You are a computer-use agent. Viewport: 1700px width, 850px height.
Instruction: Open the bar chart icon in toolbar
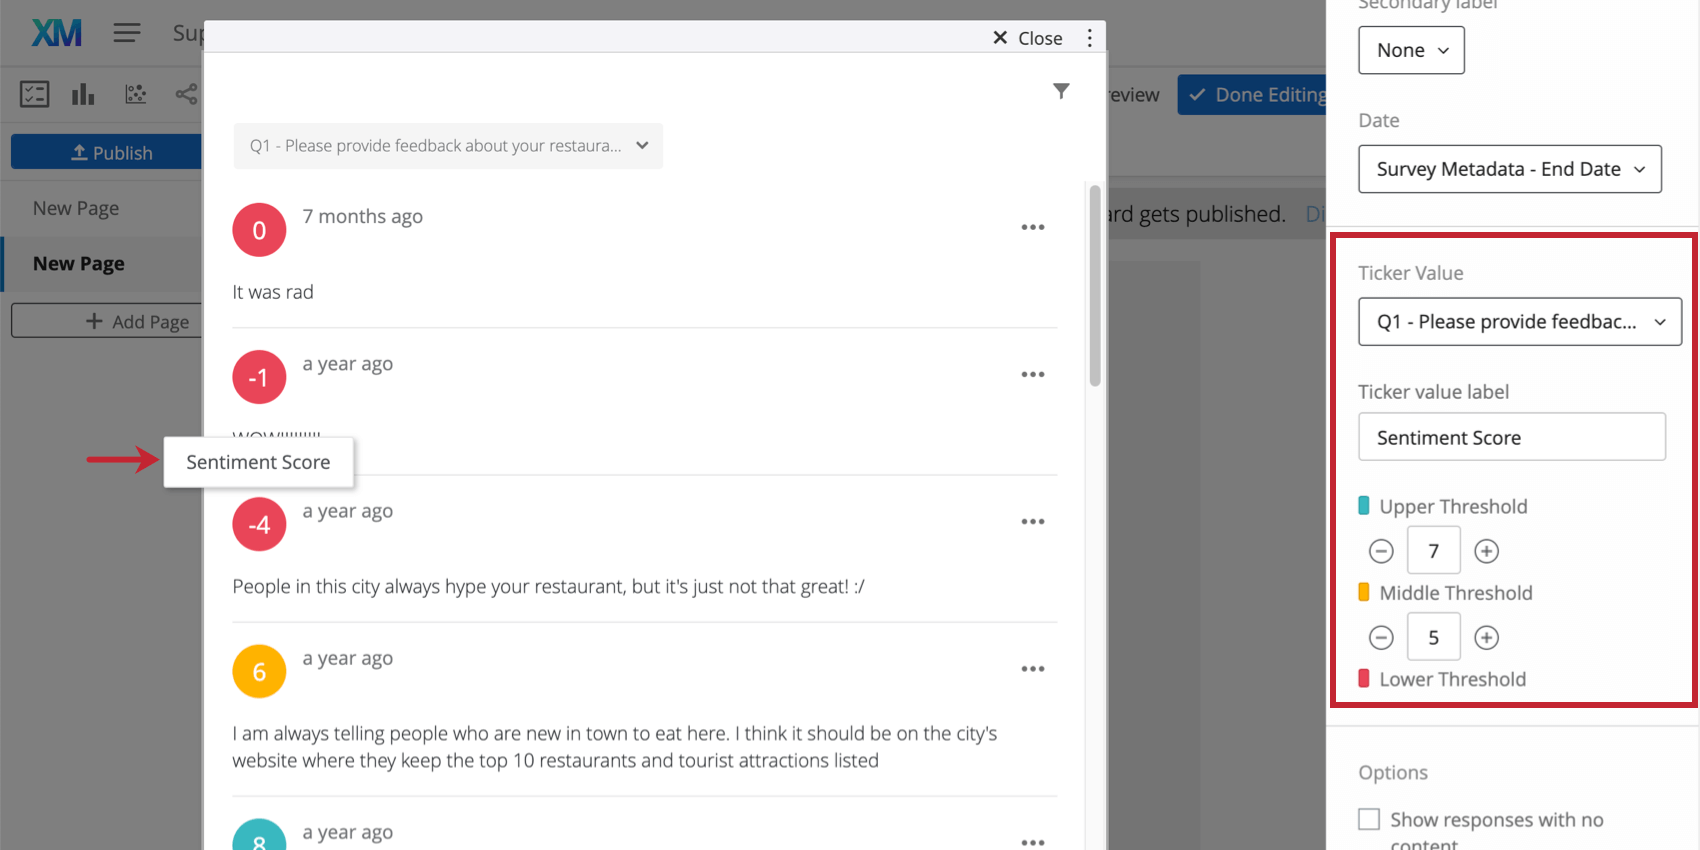[83, 95]
